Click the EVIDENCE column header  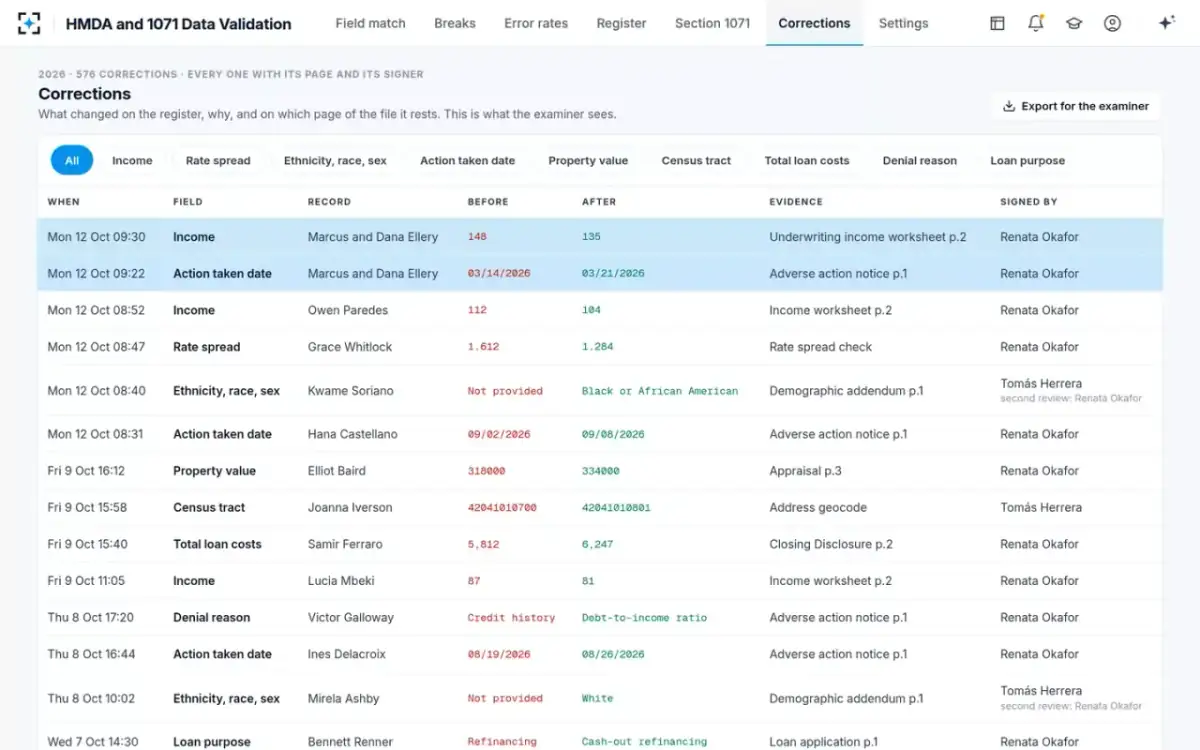pyautogui.click(x=796, y=202)
